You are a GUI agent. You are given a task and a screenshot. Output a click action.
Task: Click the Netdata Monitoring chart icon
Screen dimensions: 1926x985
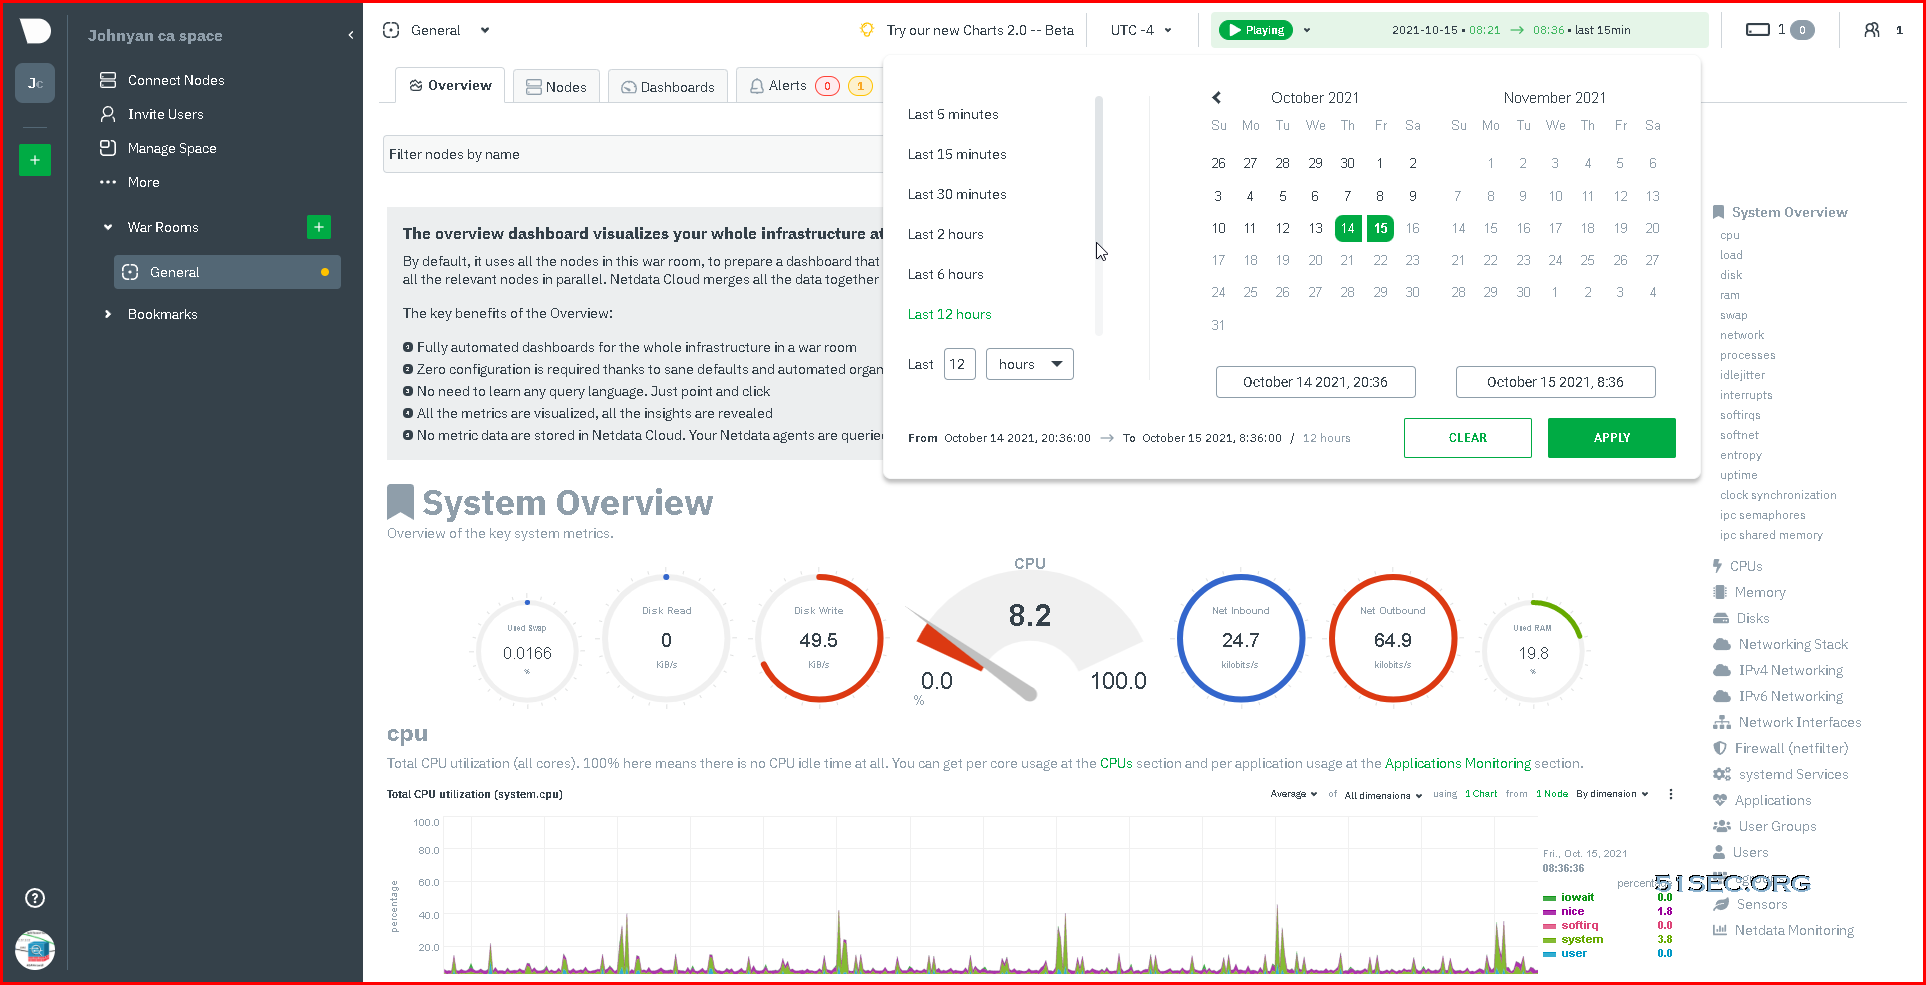click(1720, 930)
